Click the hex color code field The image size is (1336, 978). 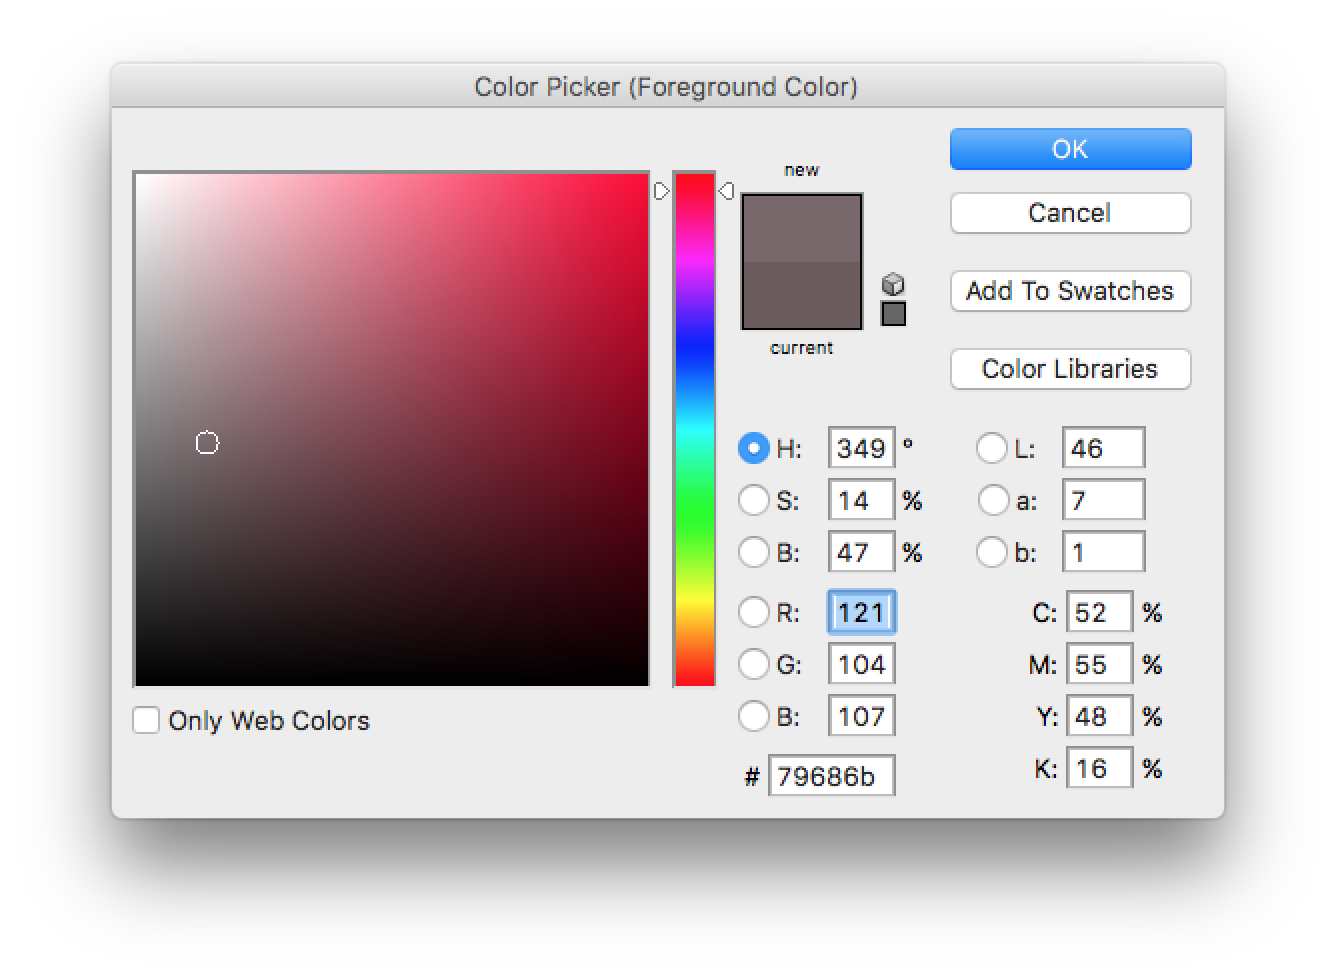831,776
